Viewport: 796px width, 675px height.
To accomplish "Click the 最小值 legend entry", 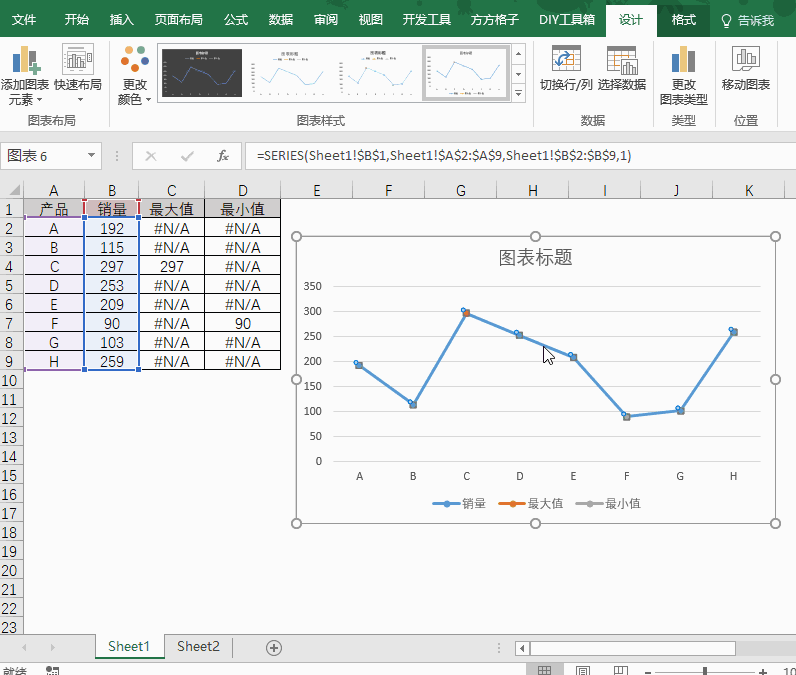I will point(608,503).
